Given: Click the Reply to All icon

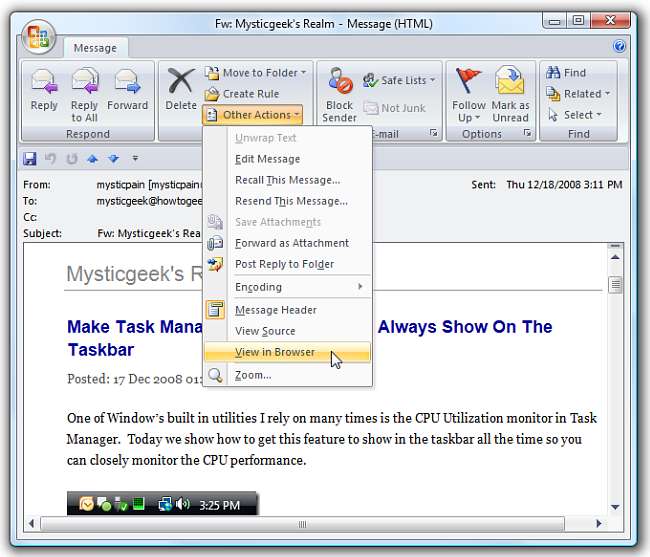Looking at the screenshot, I should [x=84, y=84].
